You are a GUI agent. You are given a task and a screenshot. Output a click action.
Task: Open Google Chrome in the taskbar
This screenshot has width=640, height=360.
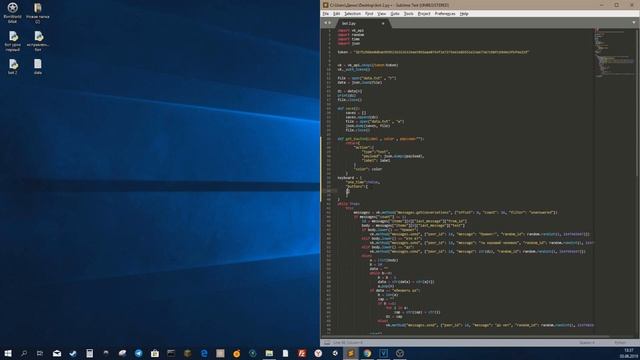367,353
